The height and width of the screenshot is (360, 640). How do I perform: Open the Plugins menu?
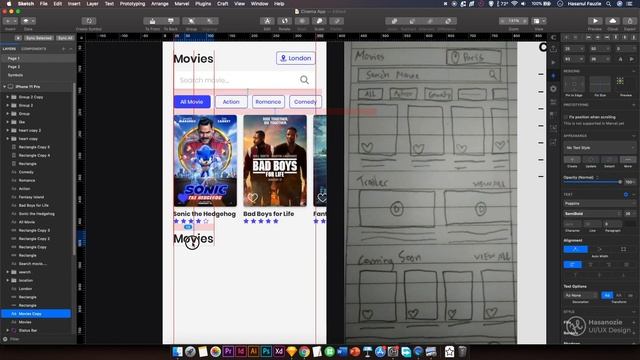tap(203, 4)
